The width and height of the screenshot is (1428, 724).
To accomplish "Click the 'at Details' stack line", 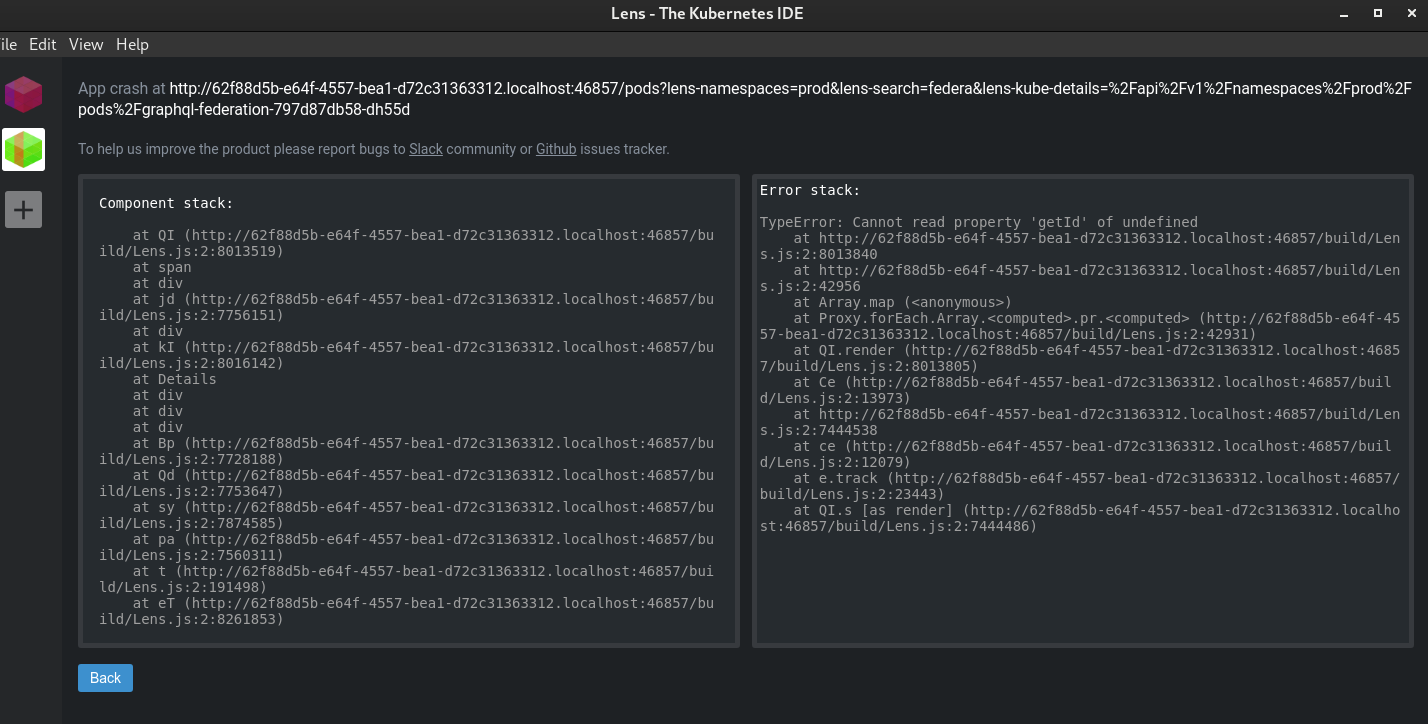I will [x=175, y=379].
